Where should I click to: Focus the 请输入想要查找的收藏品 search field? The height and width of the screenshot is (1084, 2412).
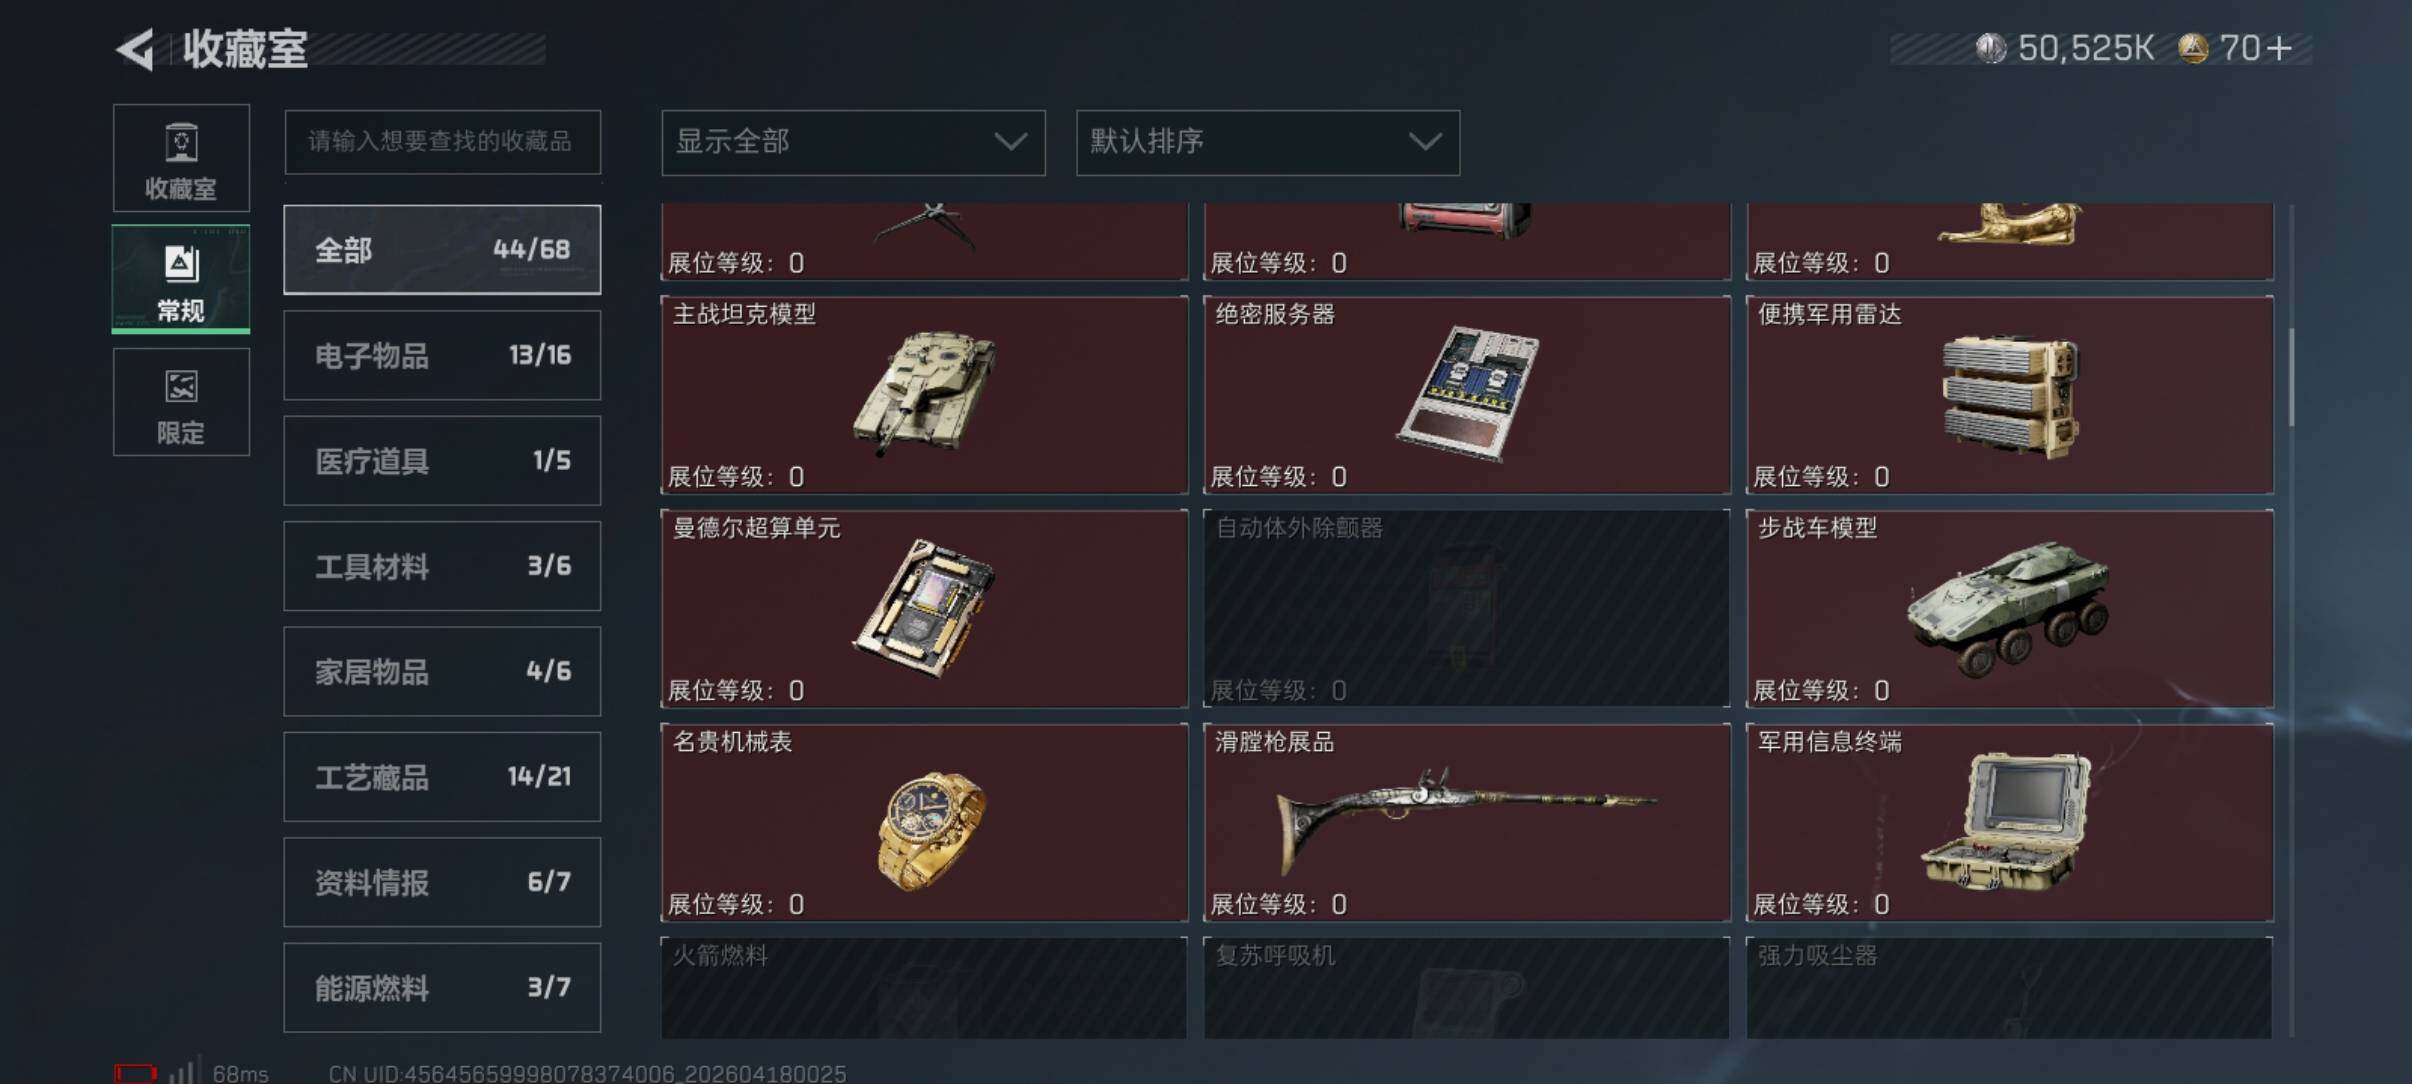click(x=442, y=142)
